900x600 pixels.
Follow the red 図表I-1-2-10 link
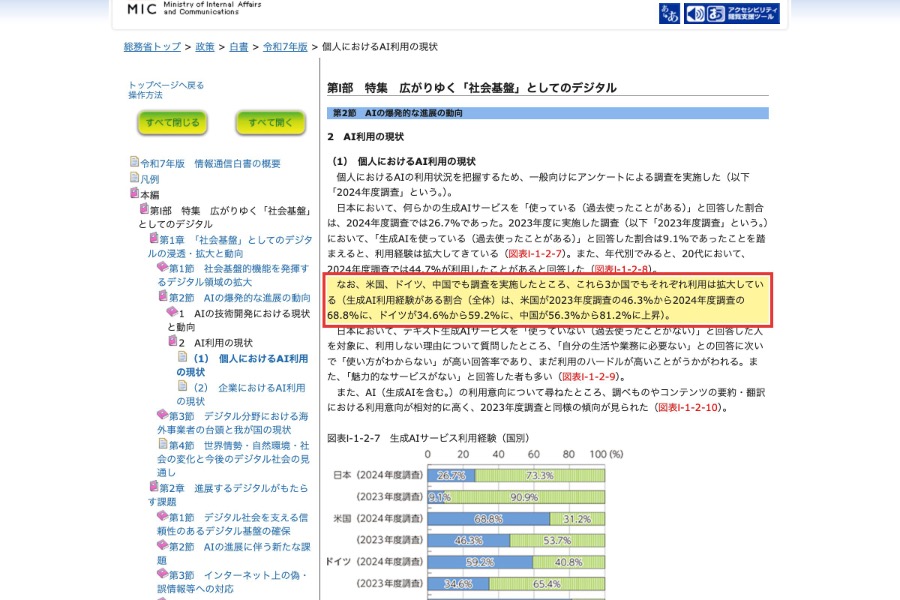688,408
